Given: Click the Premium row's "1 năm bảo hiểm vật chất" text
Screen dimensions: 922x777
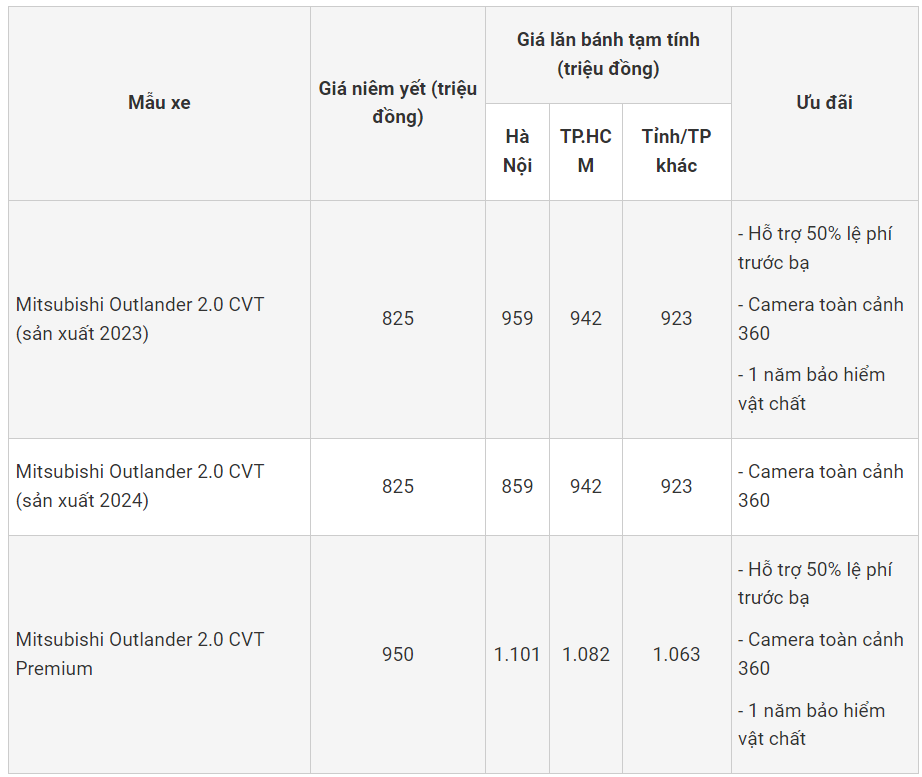Looking at the screenshot, I should pos(811,725).
